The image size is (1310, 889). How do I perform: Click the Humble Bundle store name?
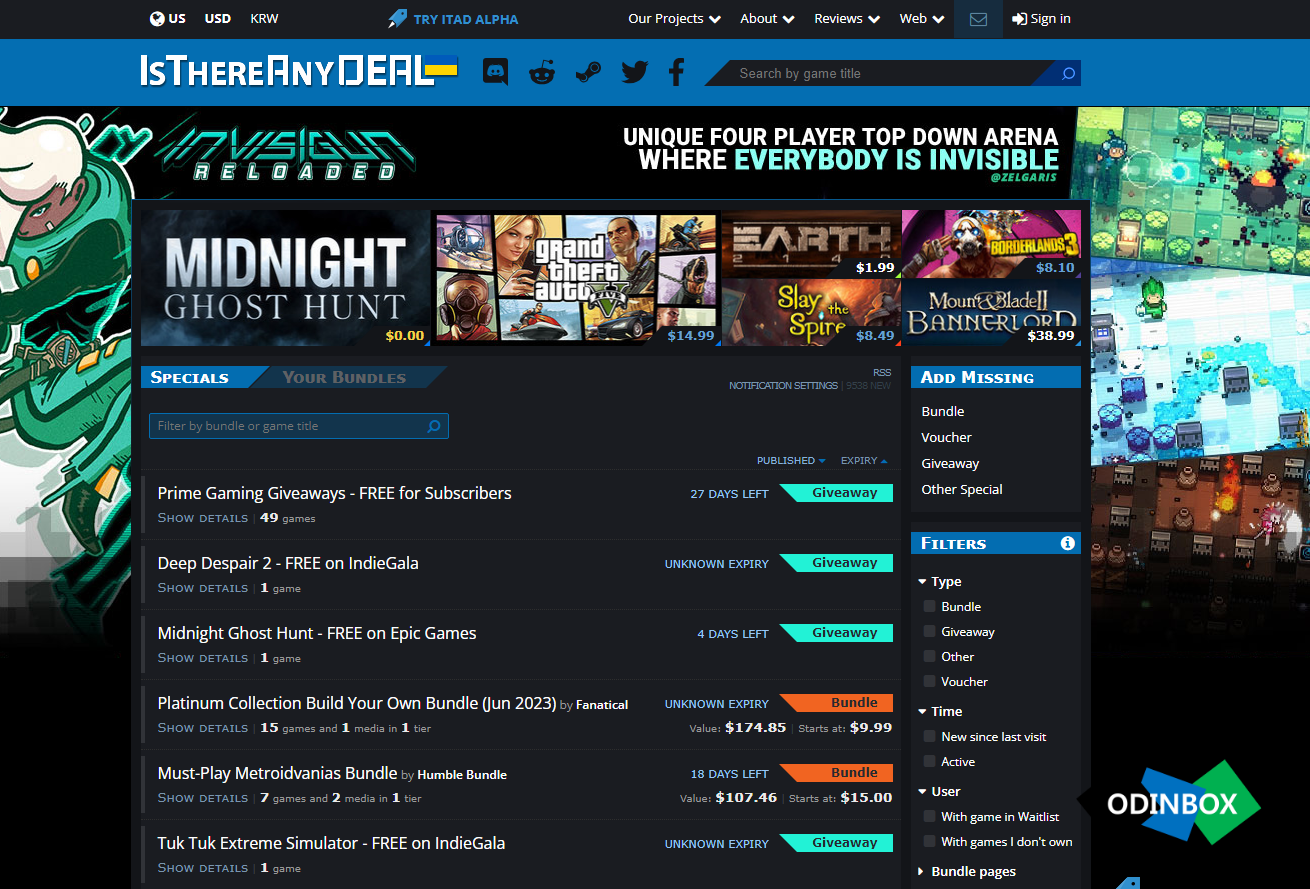(x=462, y=775)
